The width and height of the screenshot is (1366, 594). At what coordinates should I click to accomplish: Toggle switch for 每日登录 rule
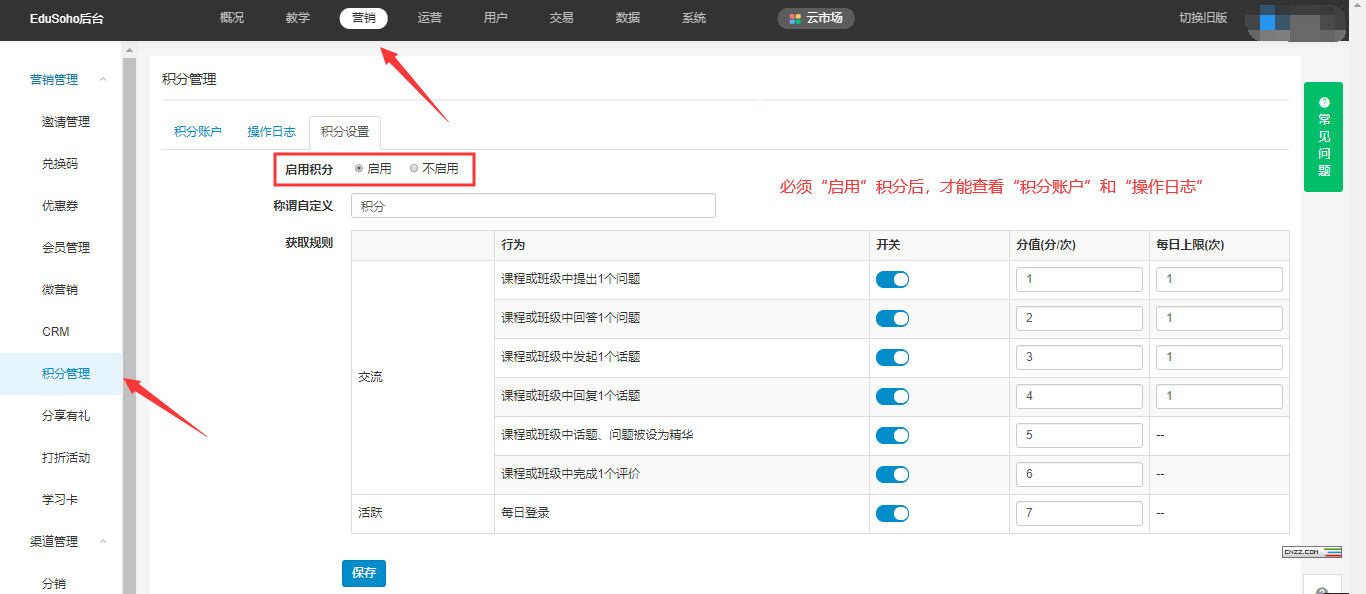(x=892, y=514)
